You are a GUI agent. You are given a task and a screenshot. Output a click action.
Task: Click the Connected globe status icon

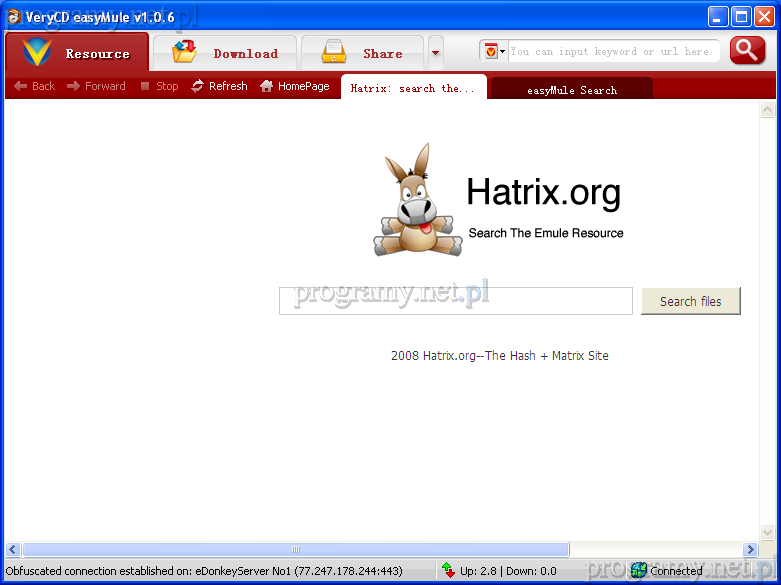[x=638, y=571]
